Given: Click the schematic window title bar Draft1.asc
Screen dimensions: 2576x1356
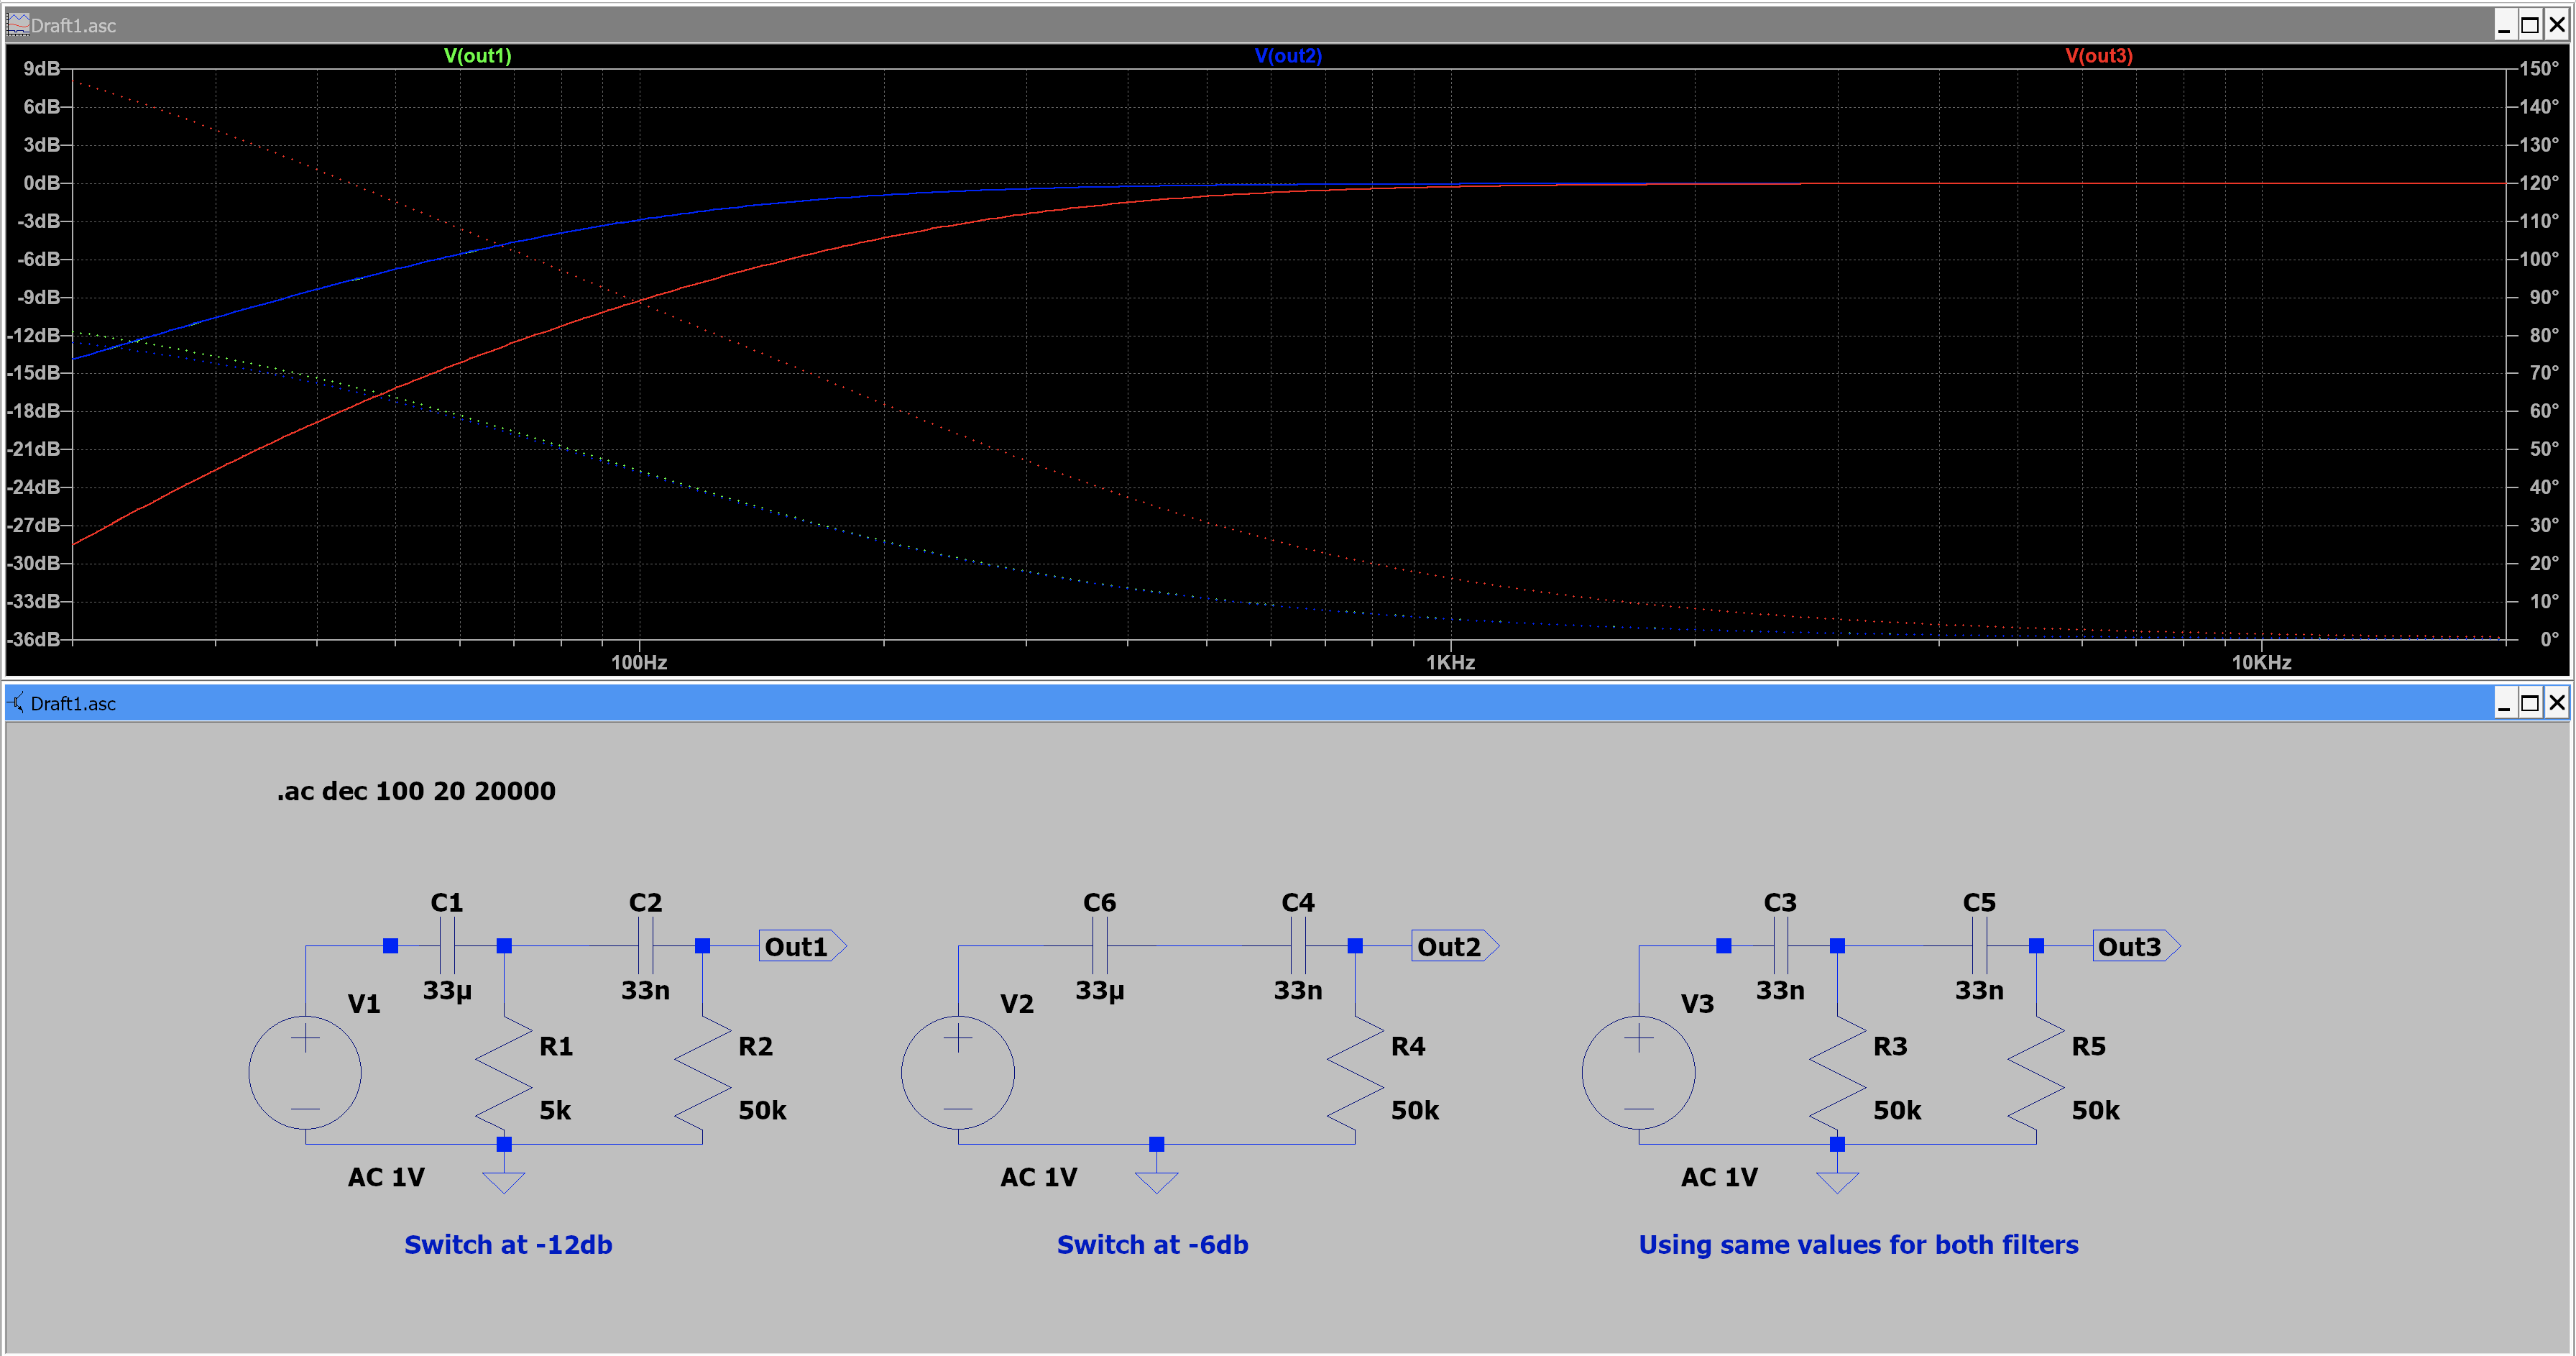Looking at the screenshot, I should [1288, 703].
